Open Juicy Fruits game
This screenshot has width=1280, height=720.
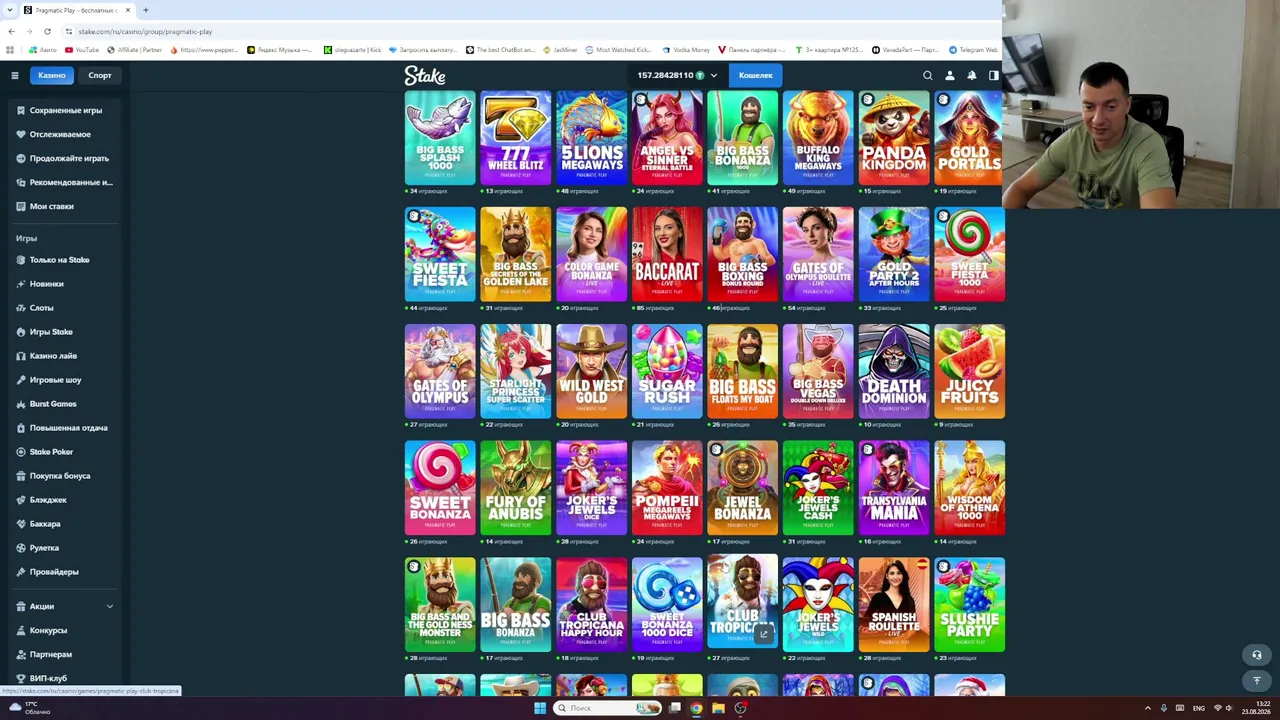970,371
